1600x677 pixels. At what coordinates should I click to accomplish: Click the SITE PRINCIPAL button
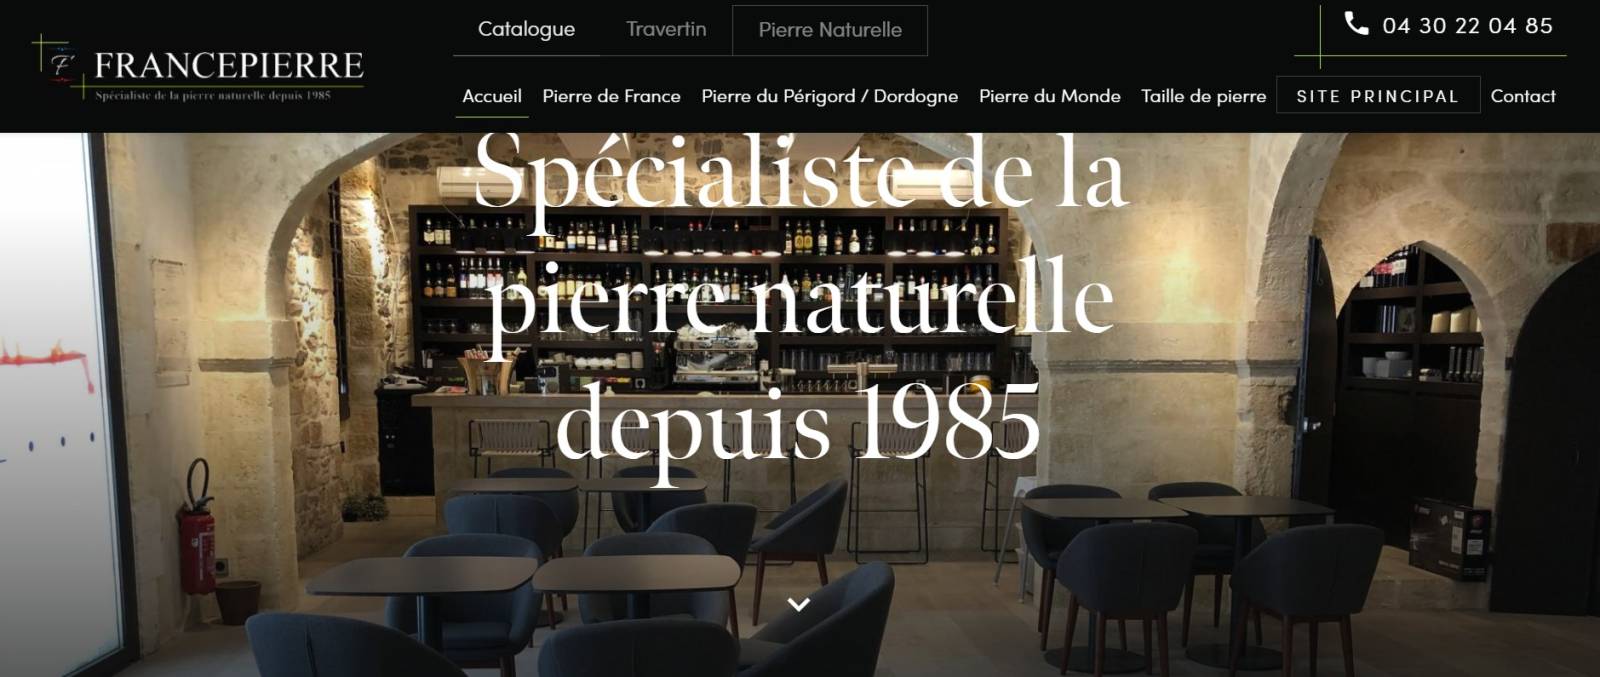1377,96
